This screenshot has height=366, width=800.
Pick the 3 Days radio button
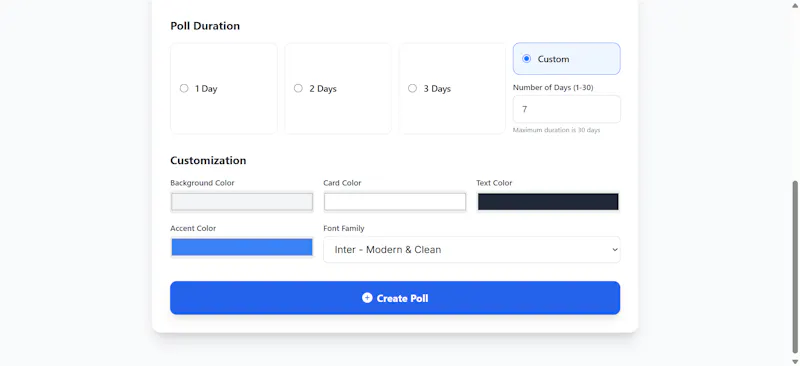pos(413,88)
